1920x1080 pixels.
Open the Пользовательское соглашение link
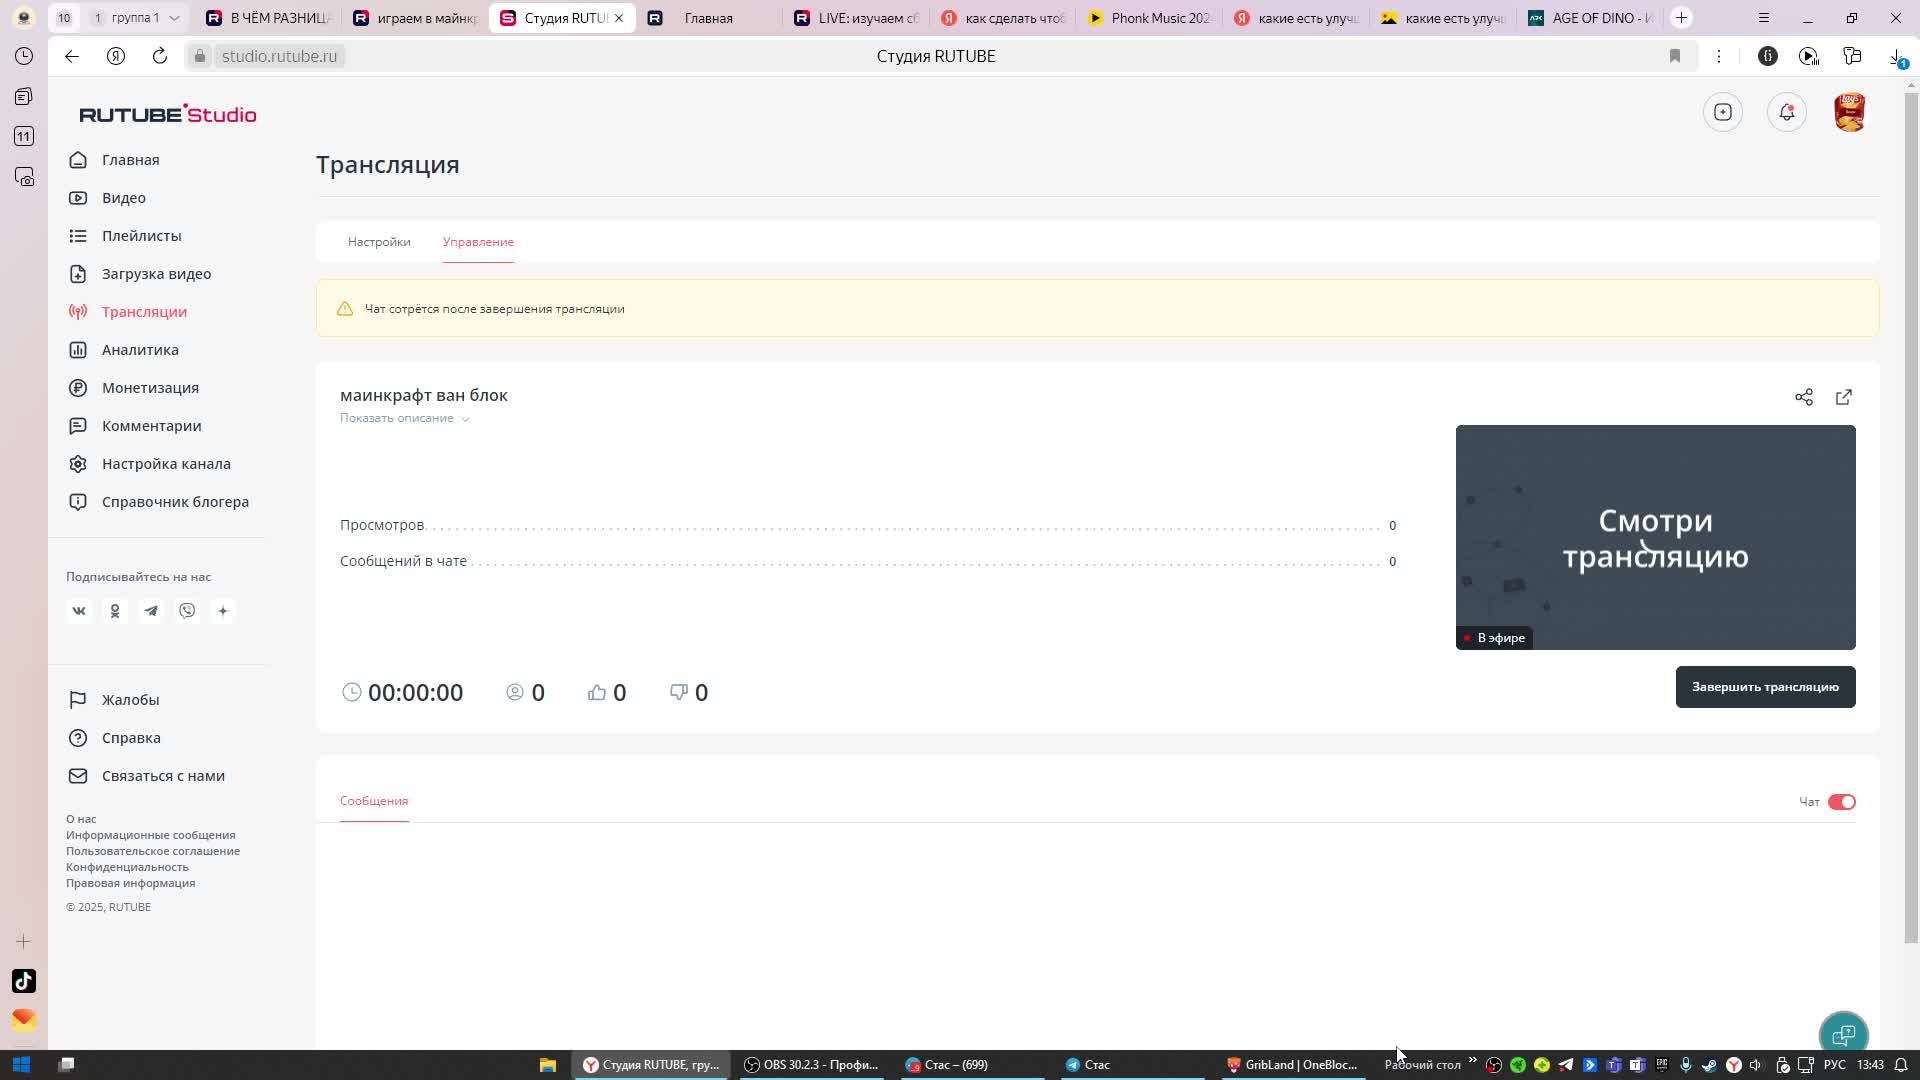click(x=153, y=851)
